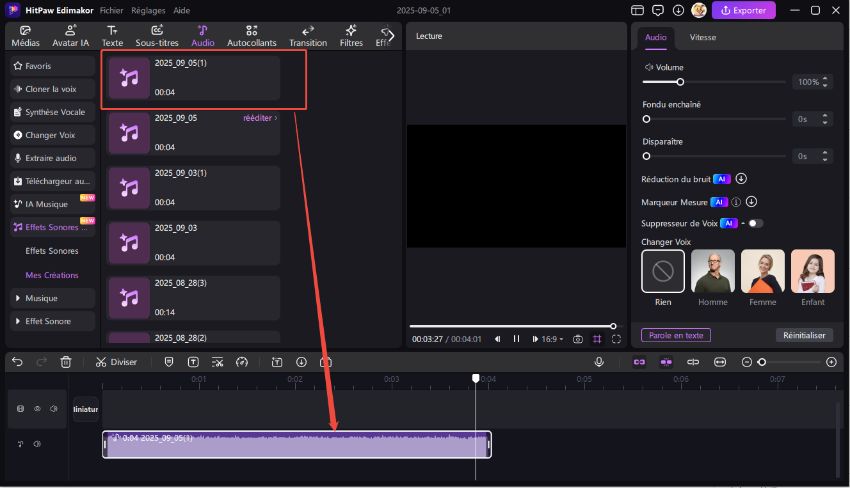Click the Disparaître slider handle
The height and width of the screenshot is (488, 850).
[x=646, y=156]
